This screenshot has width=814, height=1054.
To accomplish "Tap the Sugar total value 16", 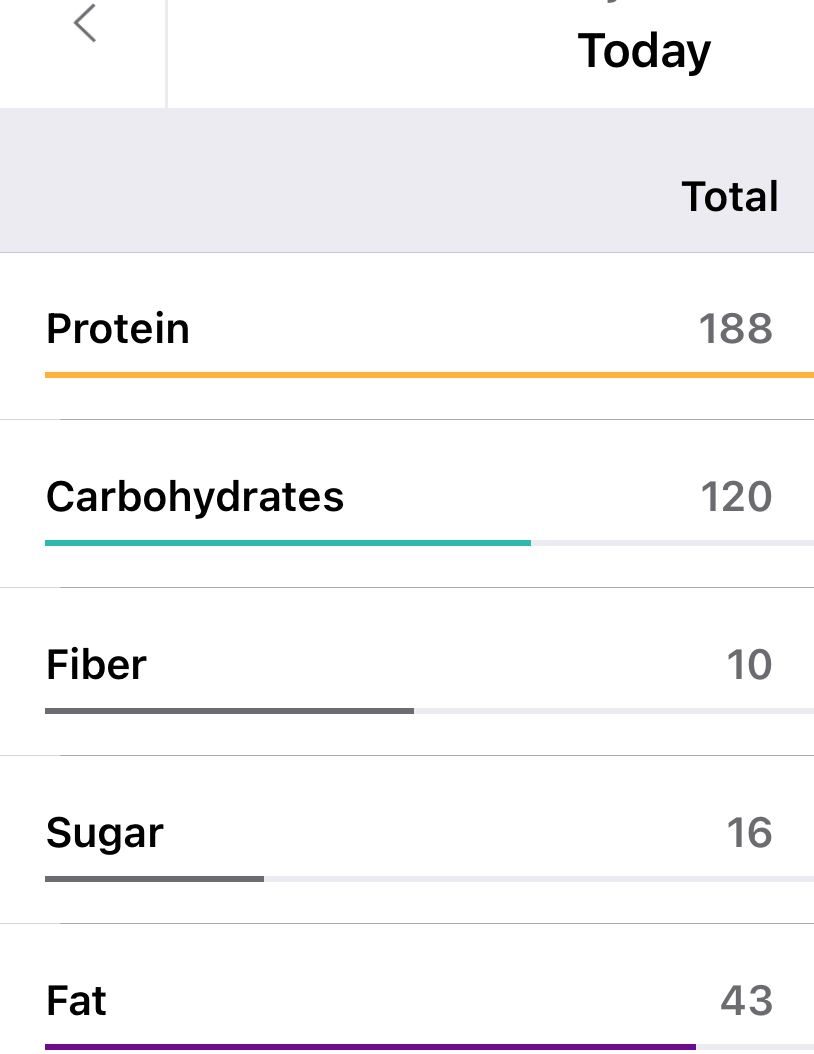I will [749, 833].
